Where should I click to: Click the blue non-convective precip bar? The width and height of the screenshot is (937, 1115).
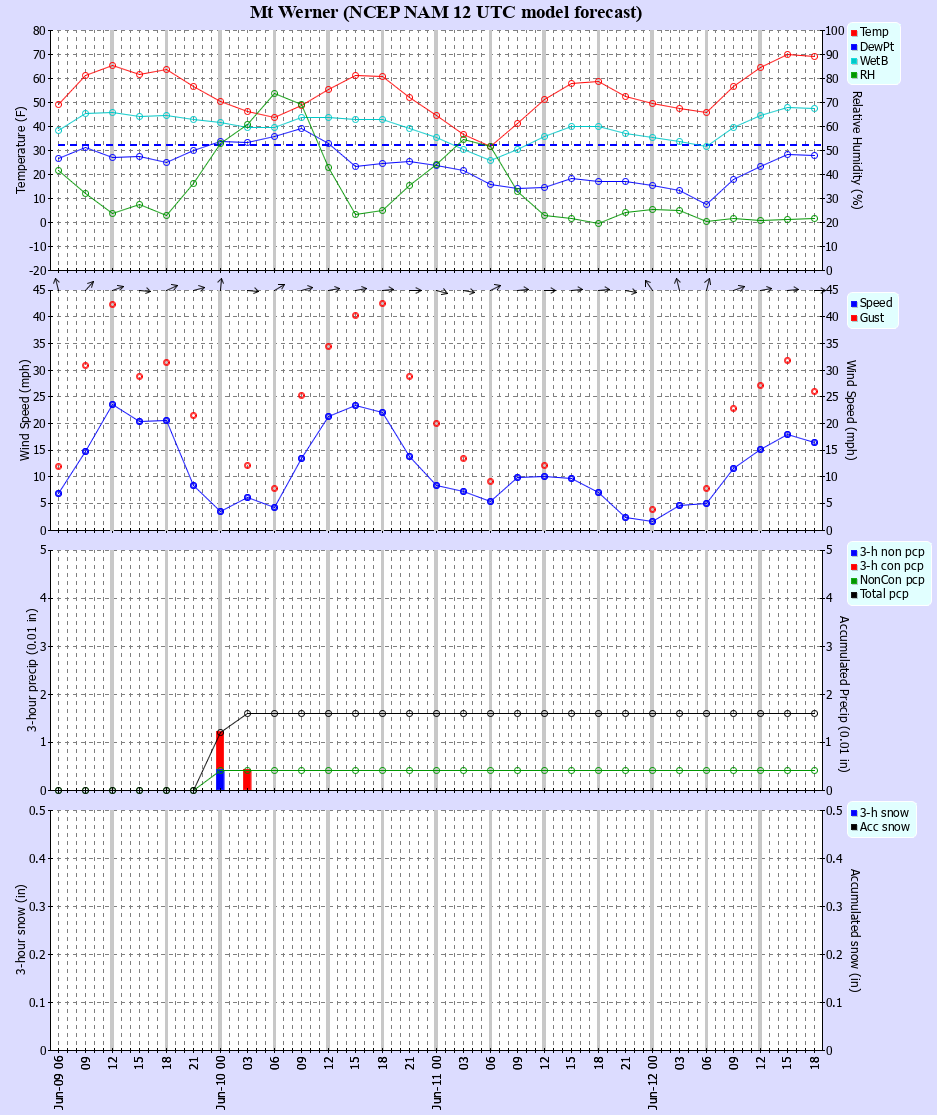(220, 780)
